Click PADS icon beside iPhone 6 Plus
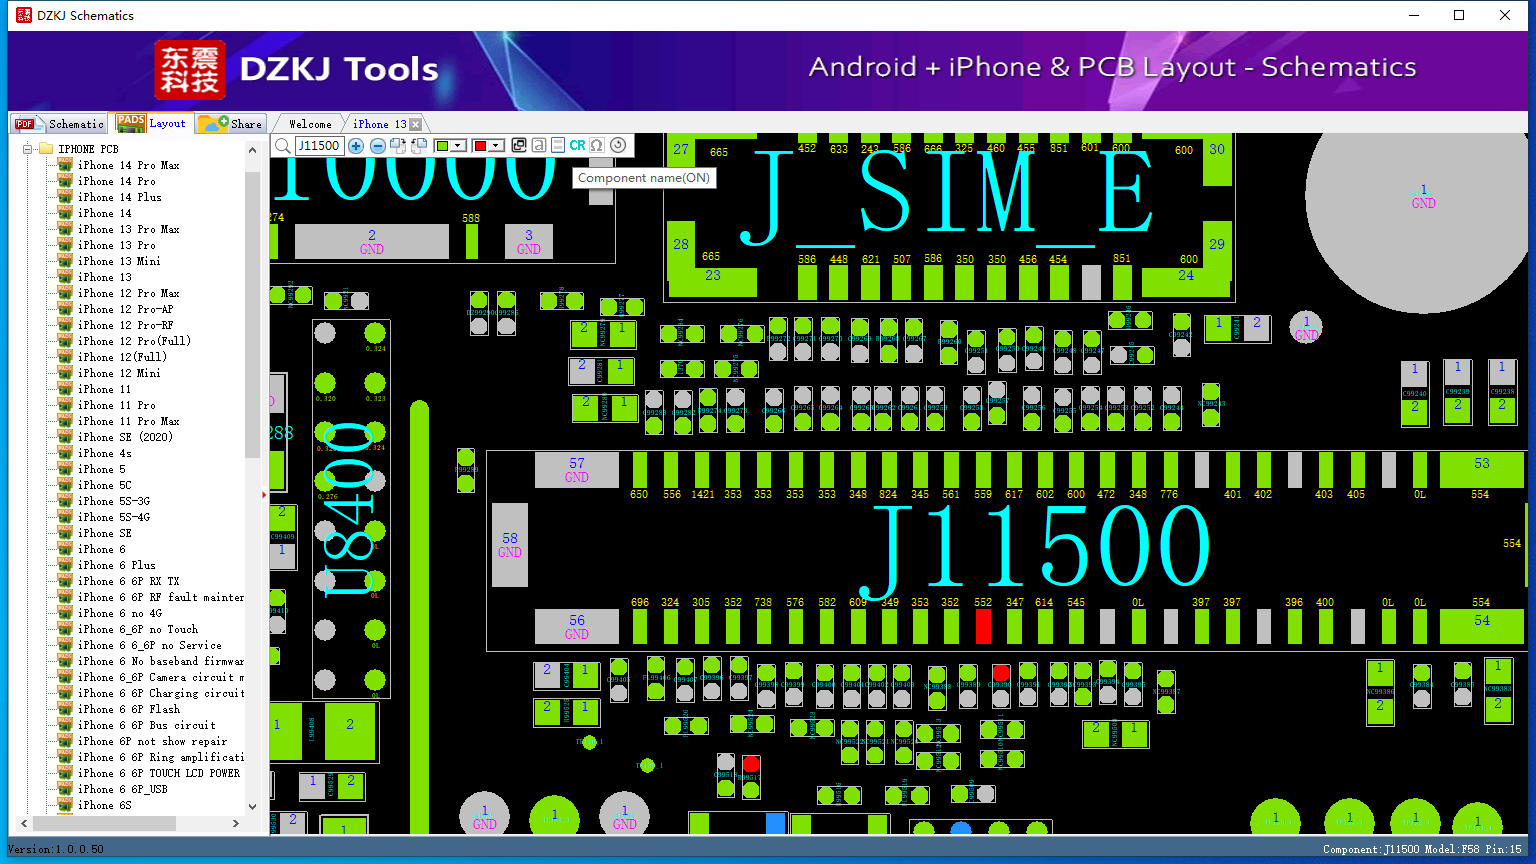 (x=65, y=565)
